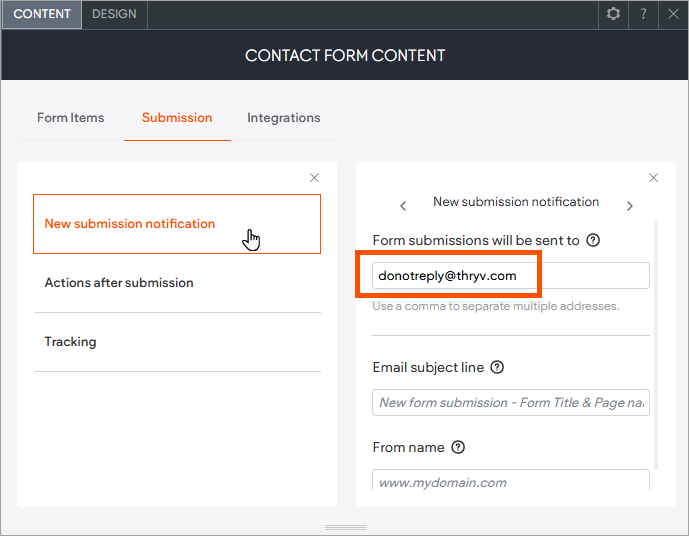689x536 pixels.
Task: Switch to the CONTENT tab
Action: coord(42,14)
